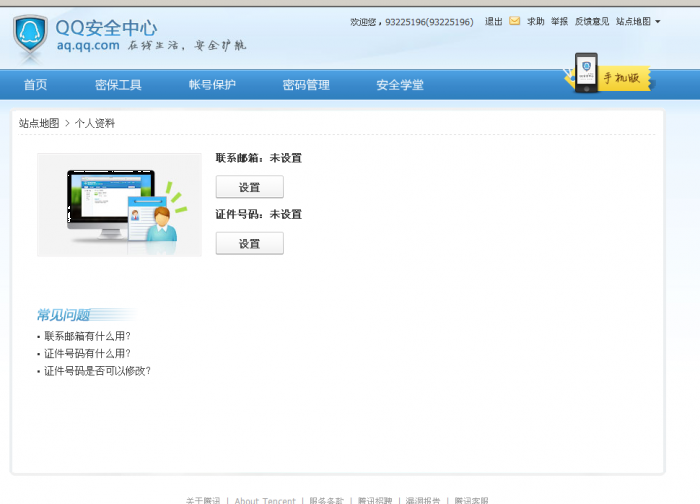
Task: Click About Tencent footer link
Action: pyautogui.click(x=265, y=500)
